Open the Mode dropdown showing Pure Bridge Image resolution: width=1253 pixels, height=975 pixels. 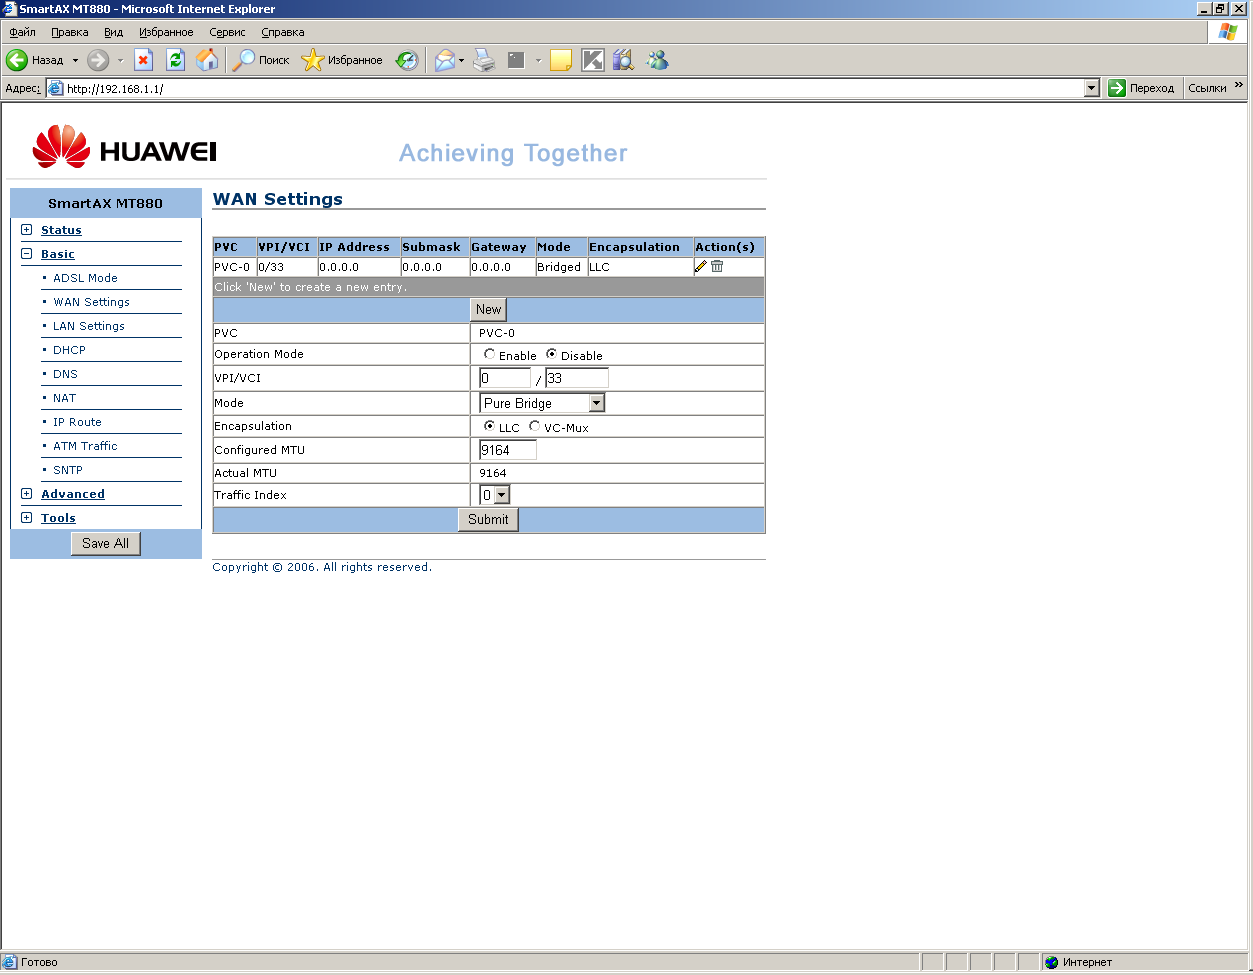pos(542,403)
